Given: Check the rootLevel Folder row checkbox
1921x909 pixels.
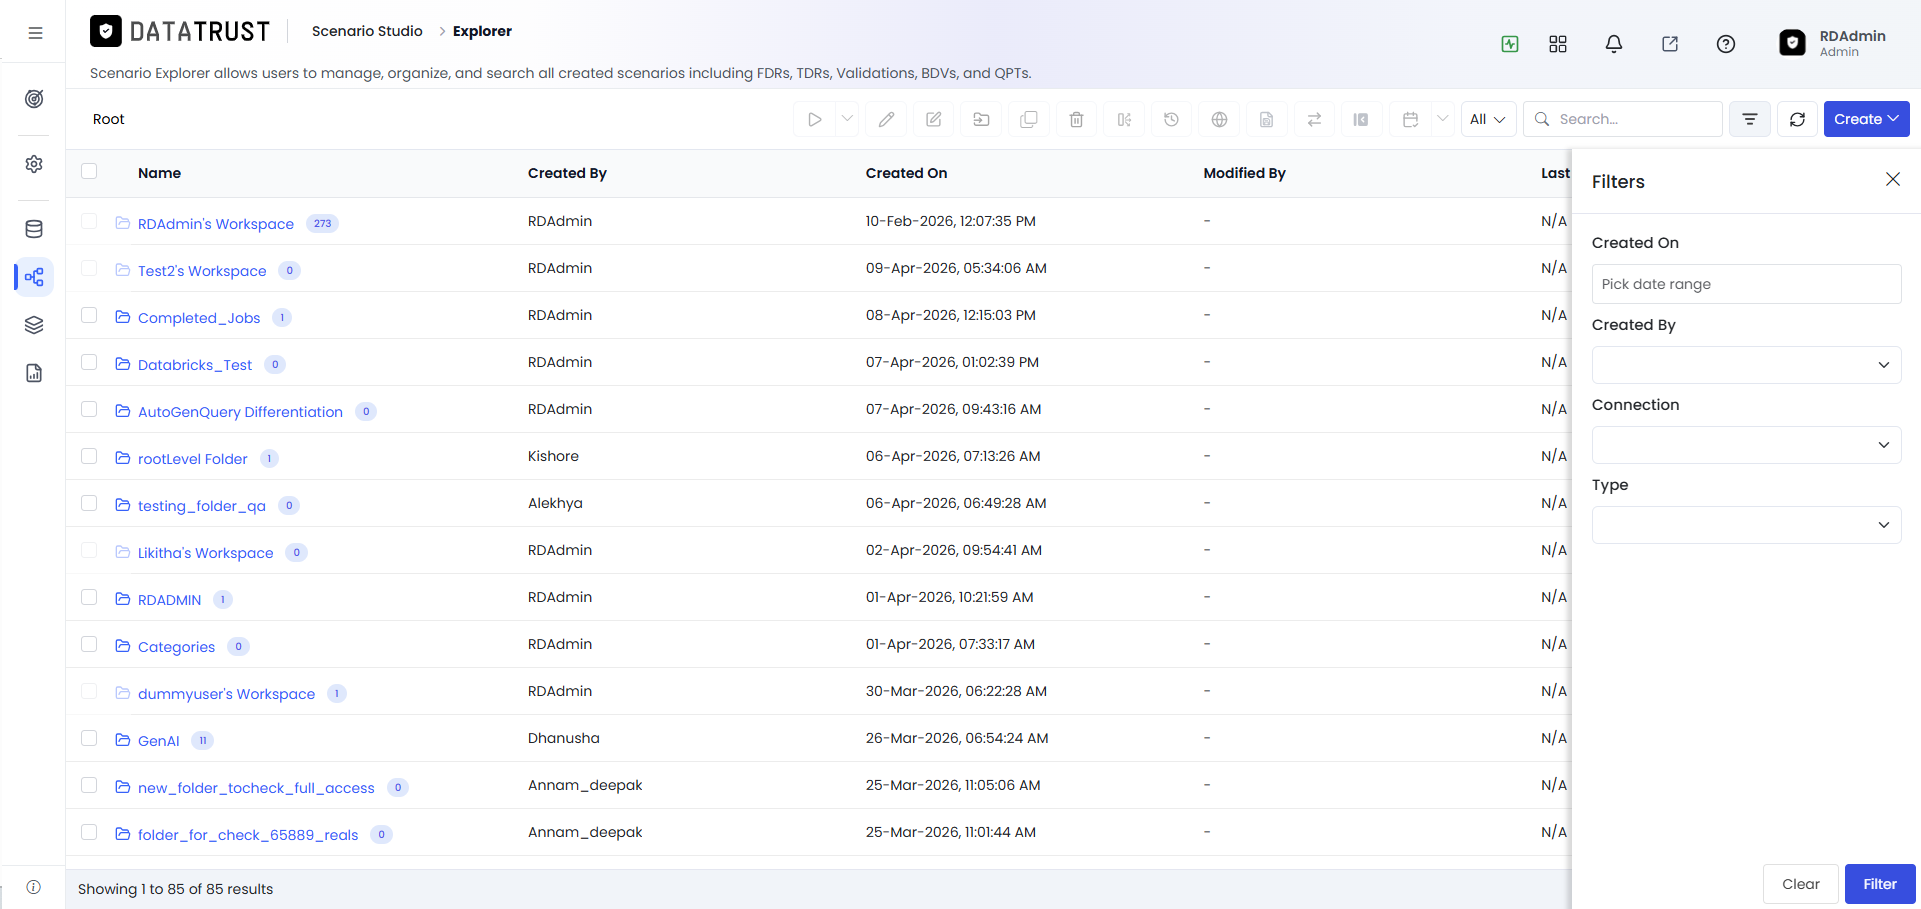Looking at the screenshot, I should click(x=89, y=456).
